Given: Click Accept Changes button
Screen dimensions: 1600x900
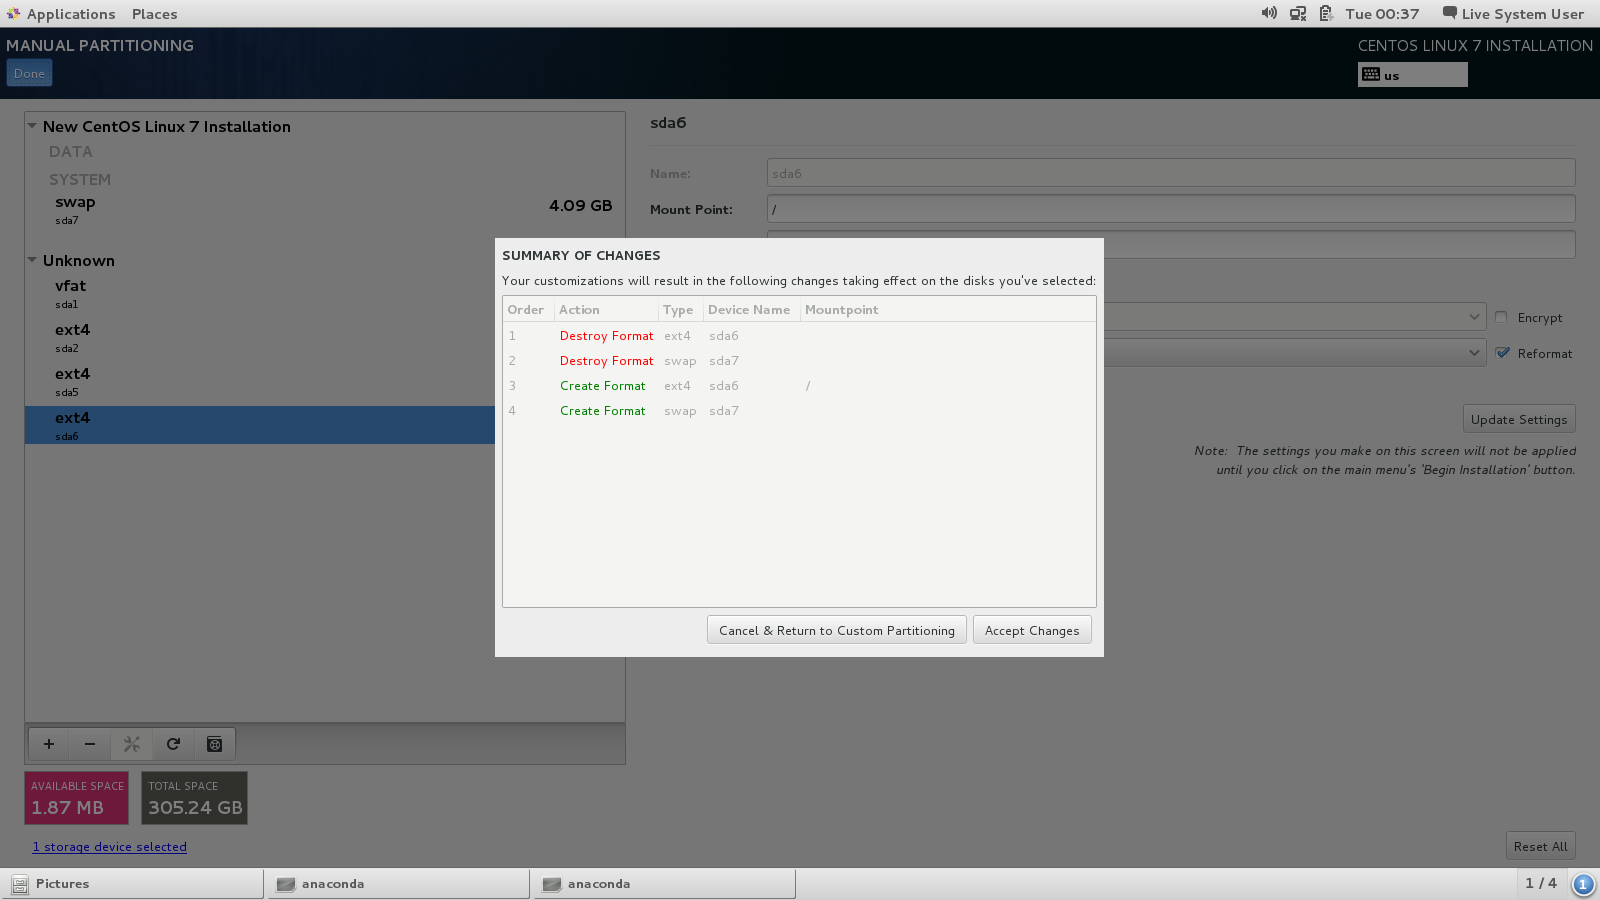Looking at the screenshot, I should point(1032,630).
